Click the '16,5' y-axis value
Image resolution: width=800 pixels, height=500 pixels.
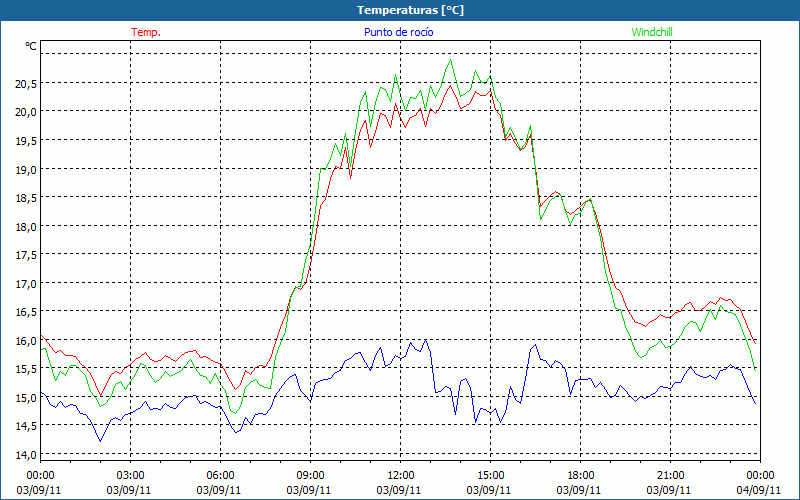pyautogui.click(x=26, y=312)
